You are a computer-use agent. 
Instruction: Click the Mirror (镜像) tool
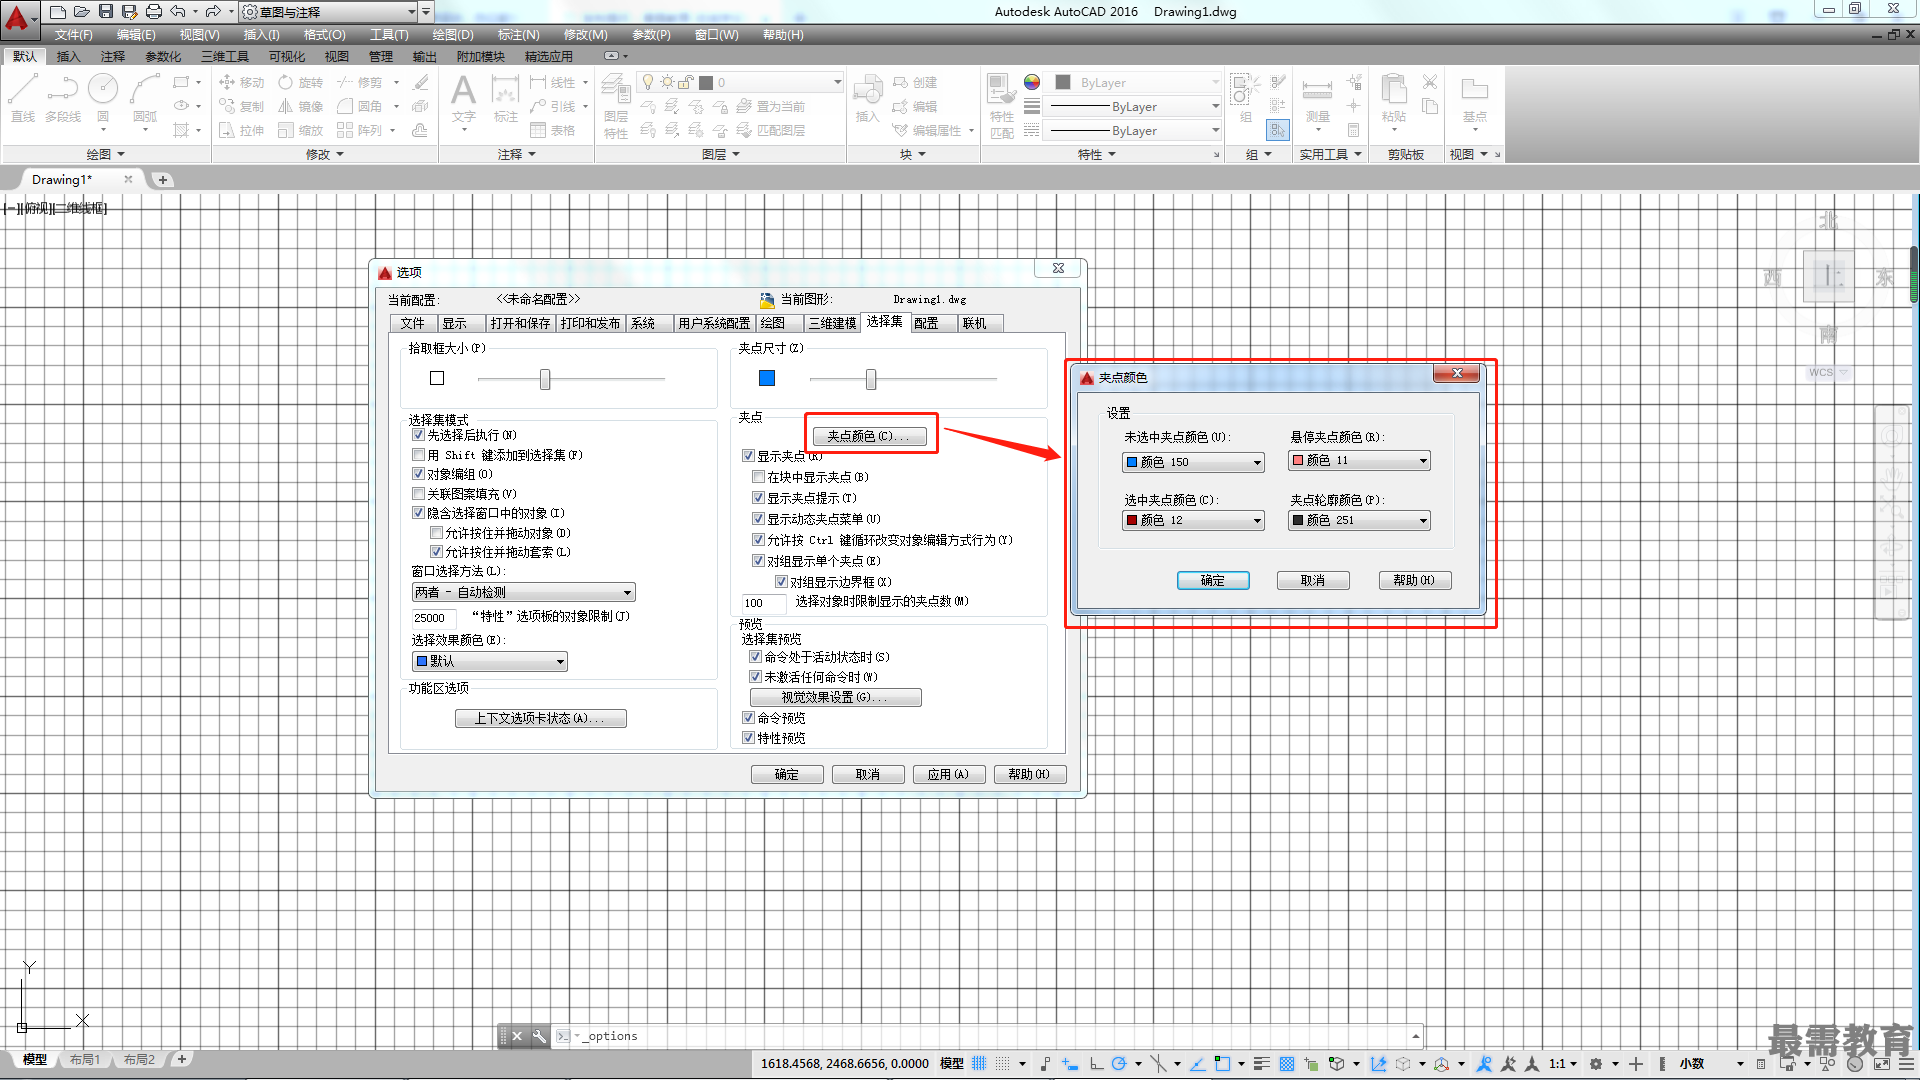point(301,106)
